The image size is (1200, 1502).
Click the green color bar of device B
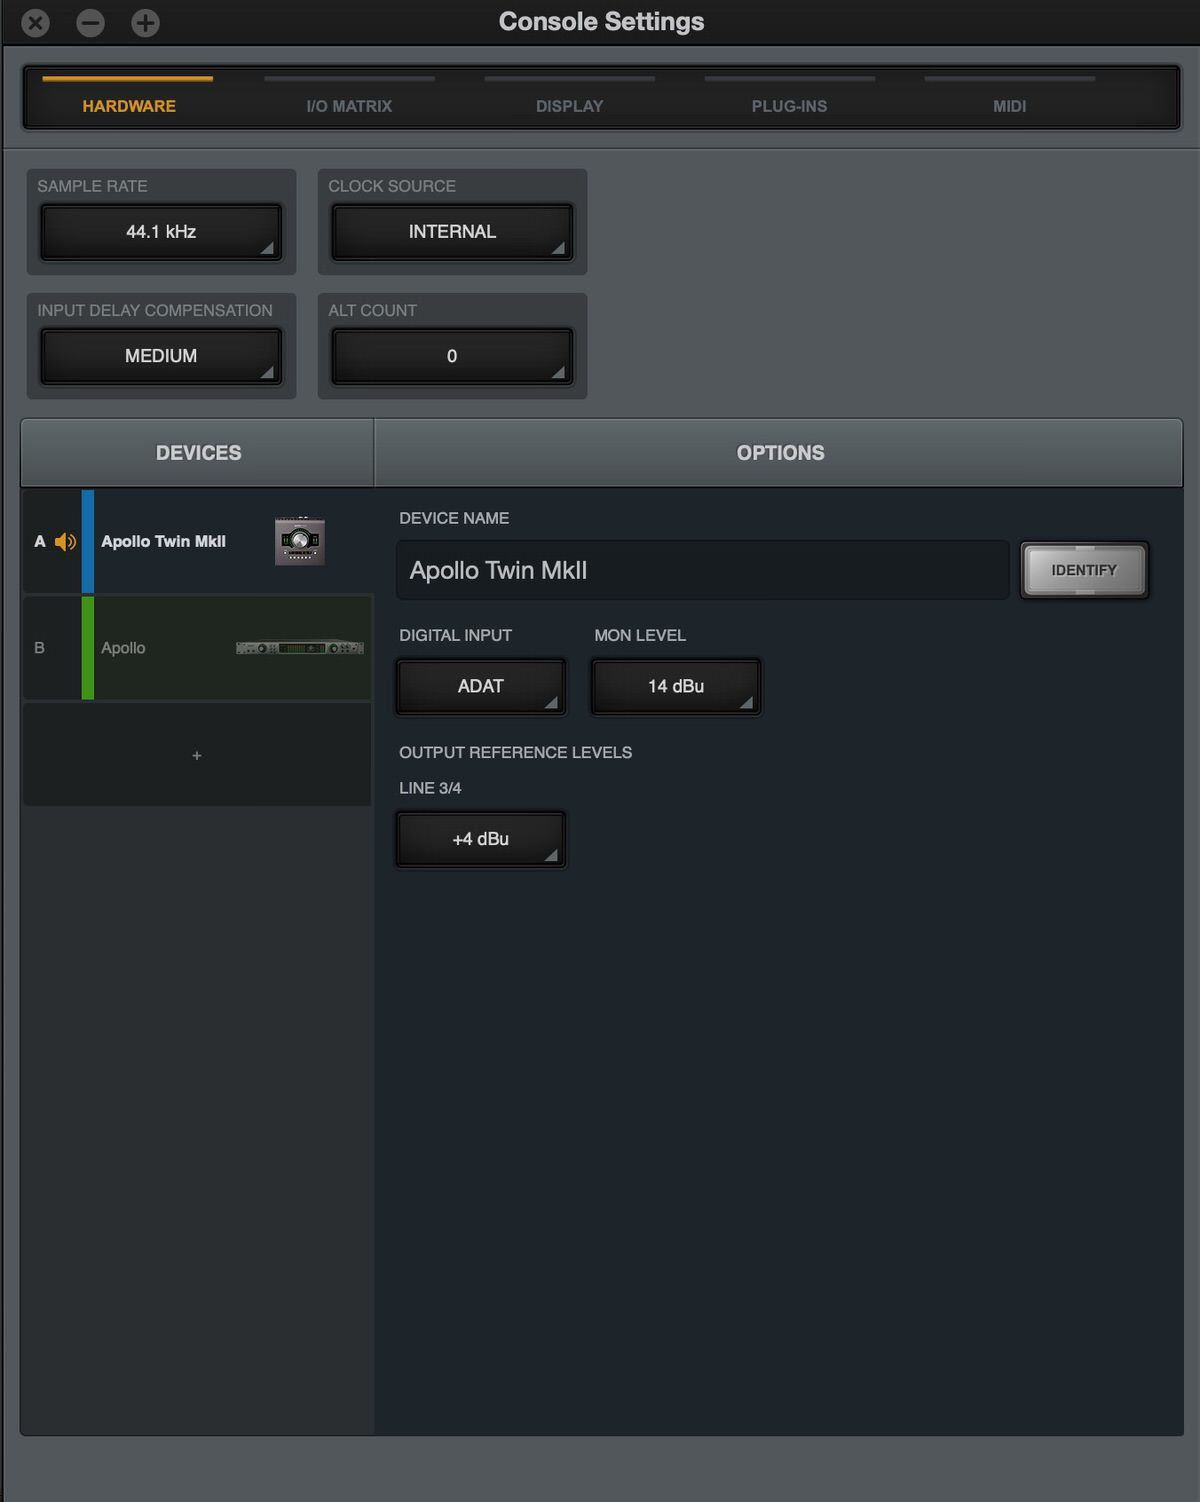point(88,648)
